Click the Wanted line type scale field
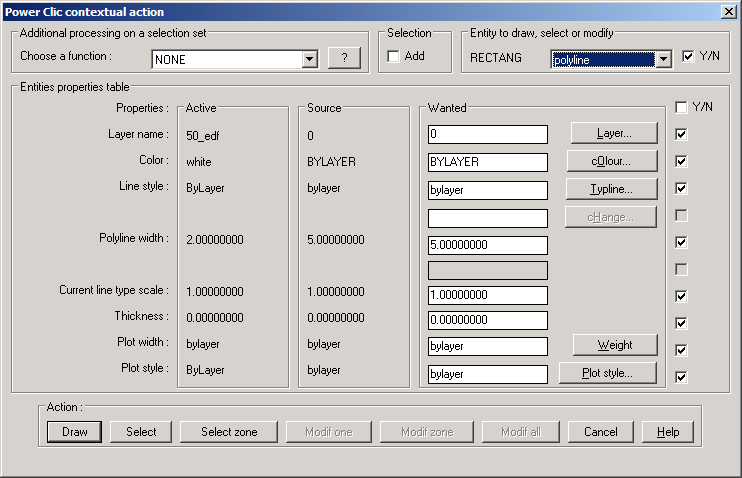This screenshot has height=478, width=742. (x=488, y=295)
